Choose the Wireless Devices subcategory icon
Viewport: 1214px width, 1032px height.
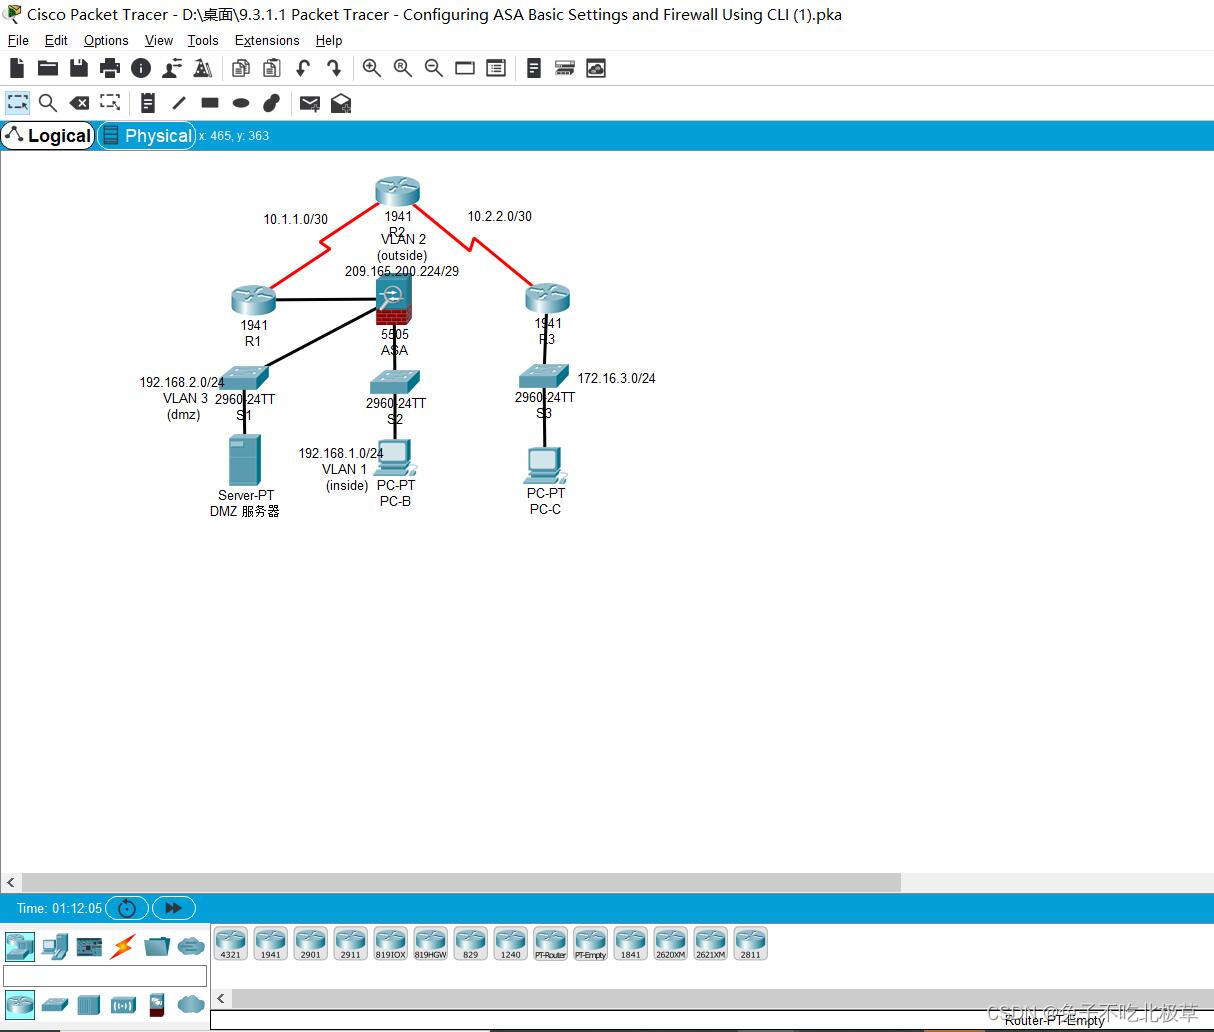pos(123,1004)
